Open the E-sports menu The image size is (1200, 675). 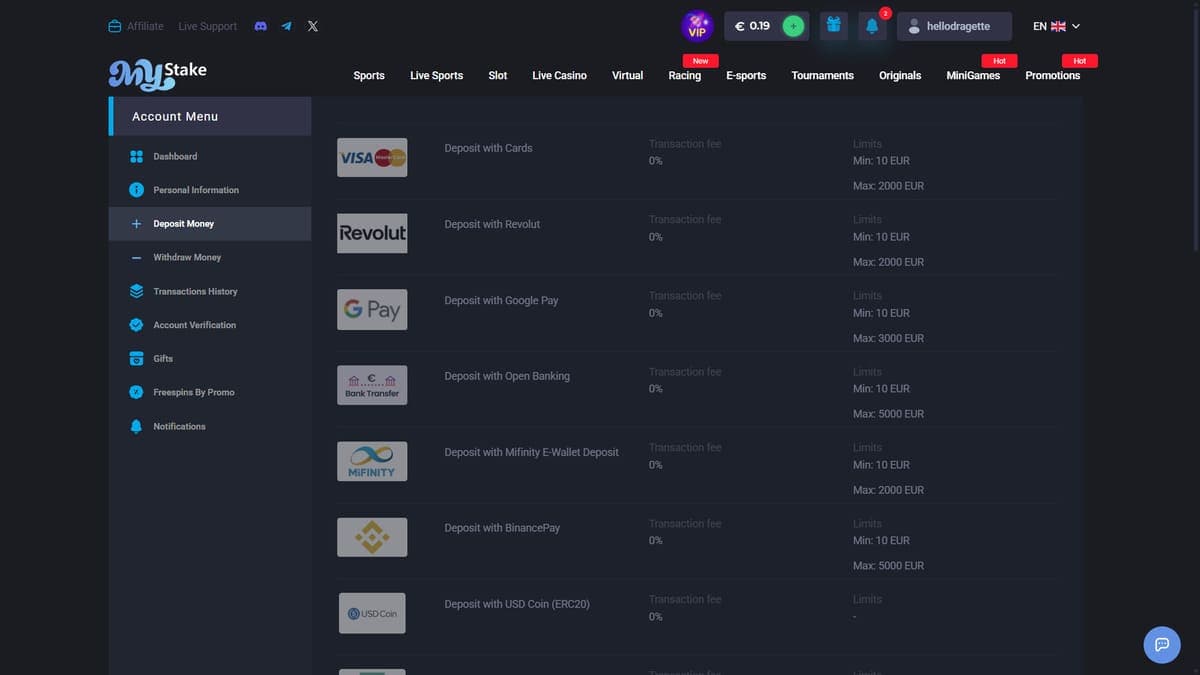(x=746, y=75)
